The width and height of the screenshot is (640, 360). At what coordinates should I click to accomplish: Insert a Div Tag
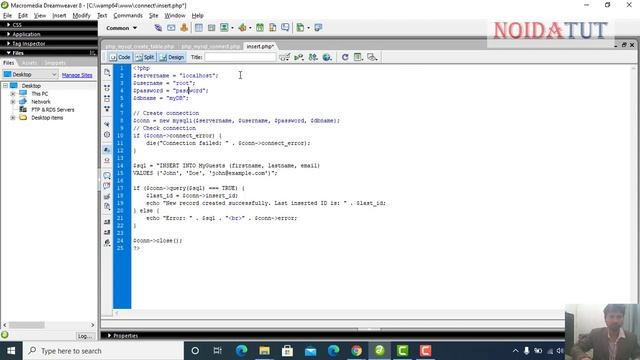pos(211,28)
